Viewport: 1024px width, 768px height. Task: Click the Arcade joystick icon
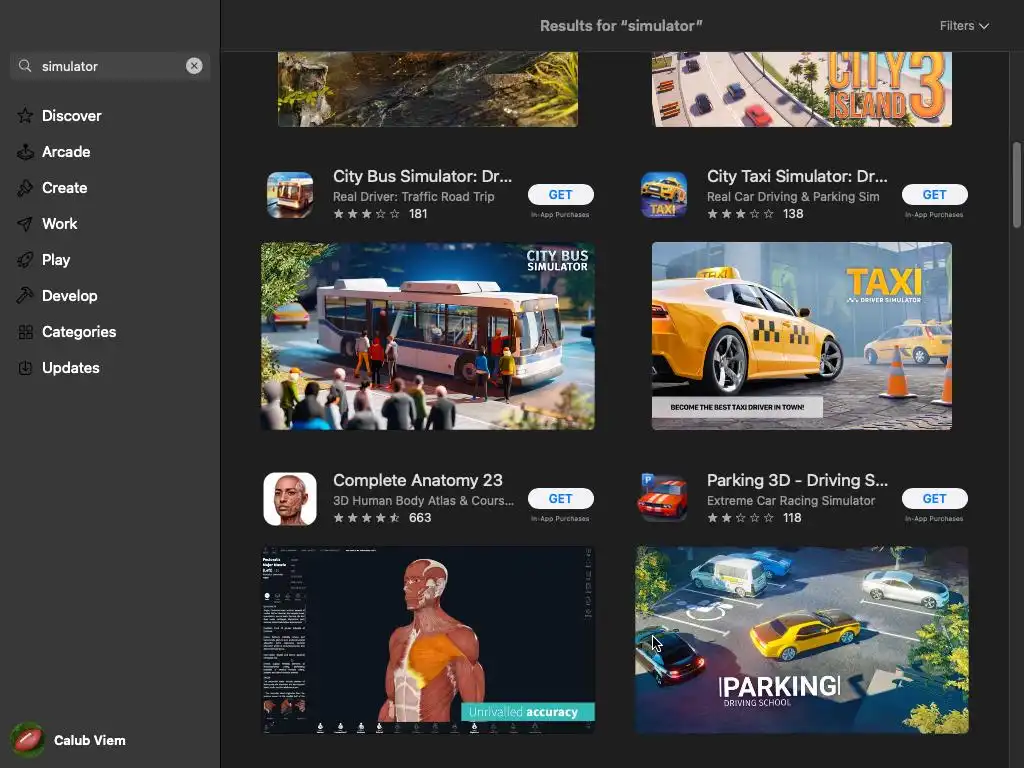pos(25,152)
